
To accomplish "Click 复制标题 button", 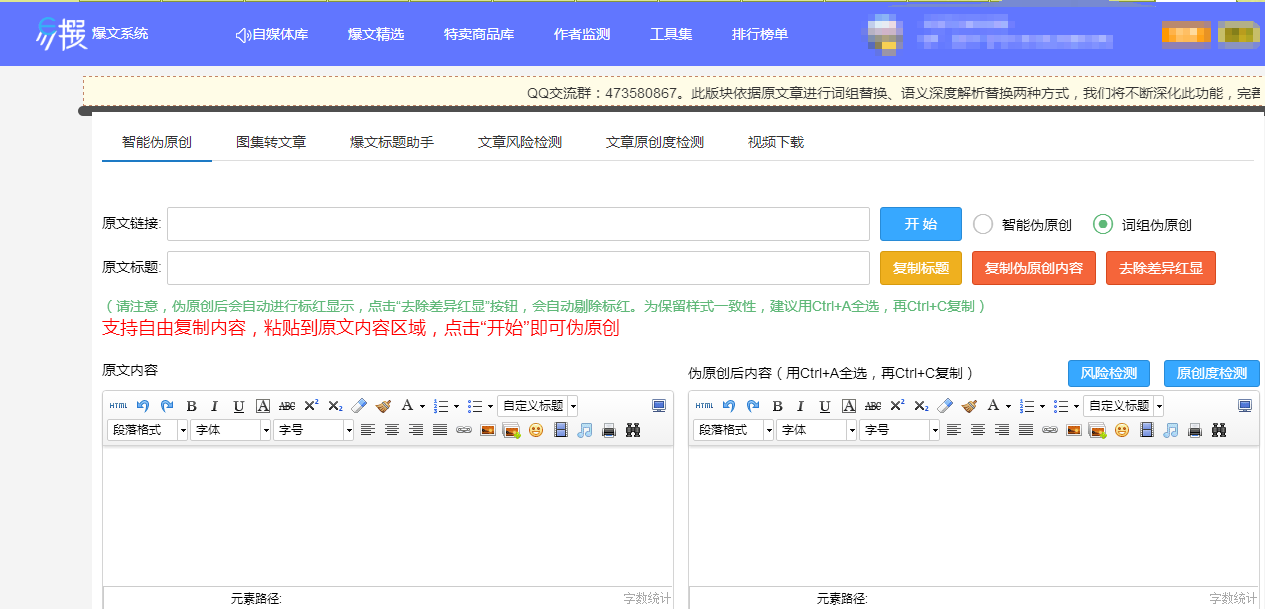I will tap(921, 268).
